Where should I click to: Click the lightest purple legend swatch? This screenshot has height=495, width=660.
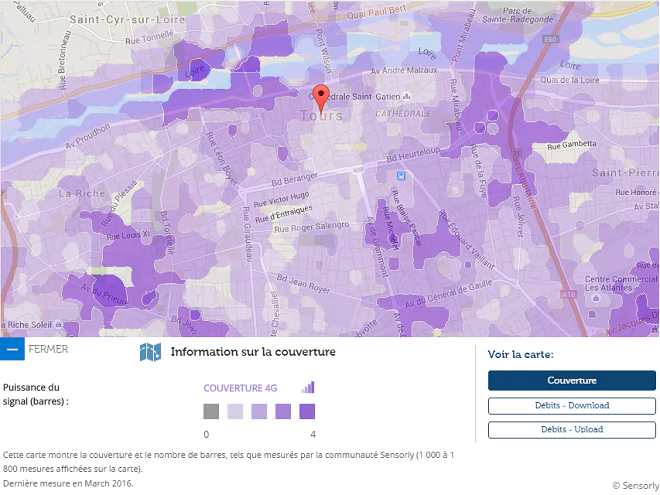[235, 411]
